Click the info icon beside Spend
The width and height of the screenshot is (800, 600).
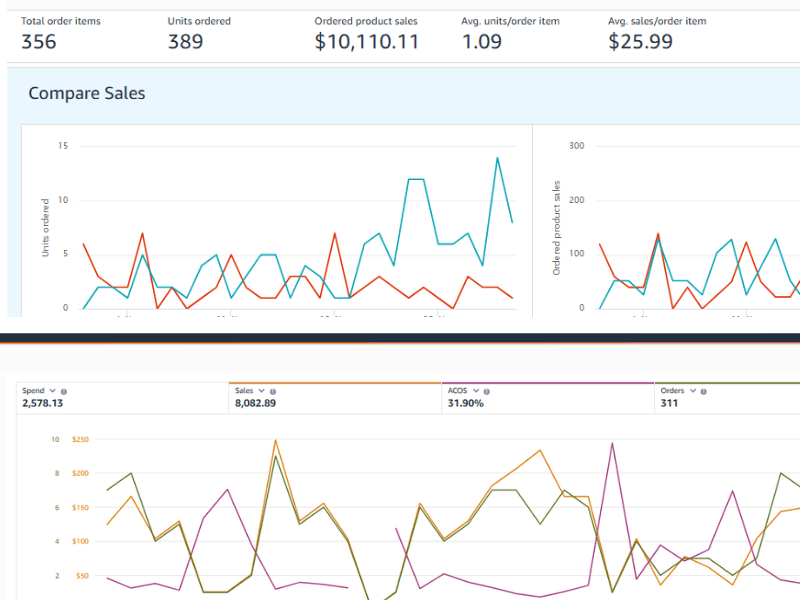(64, 391)
